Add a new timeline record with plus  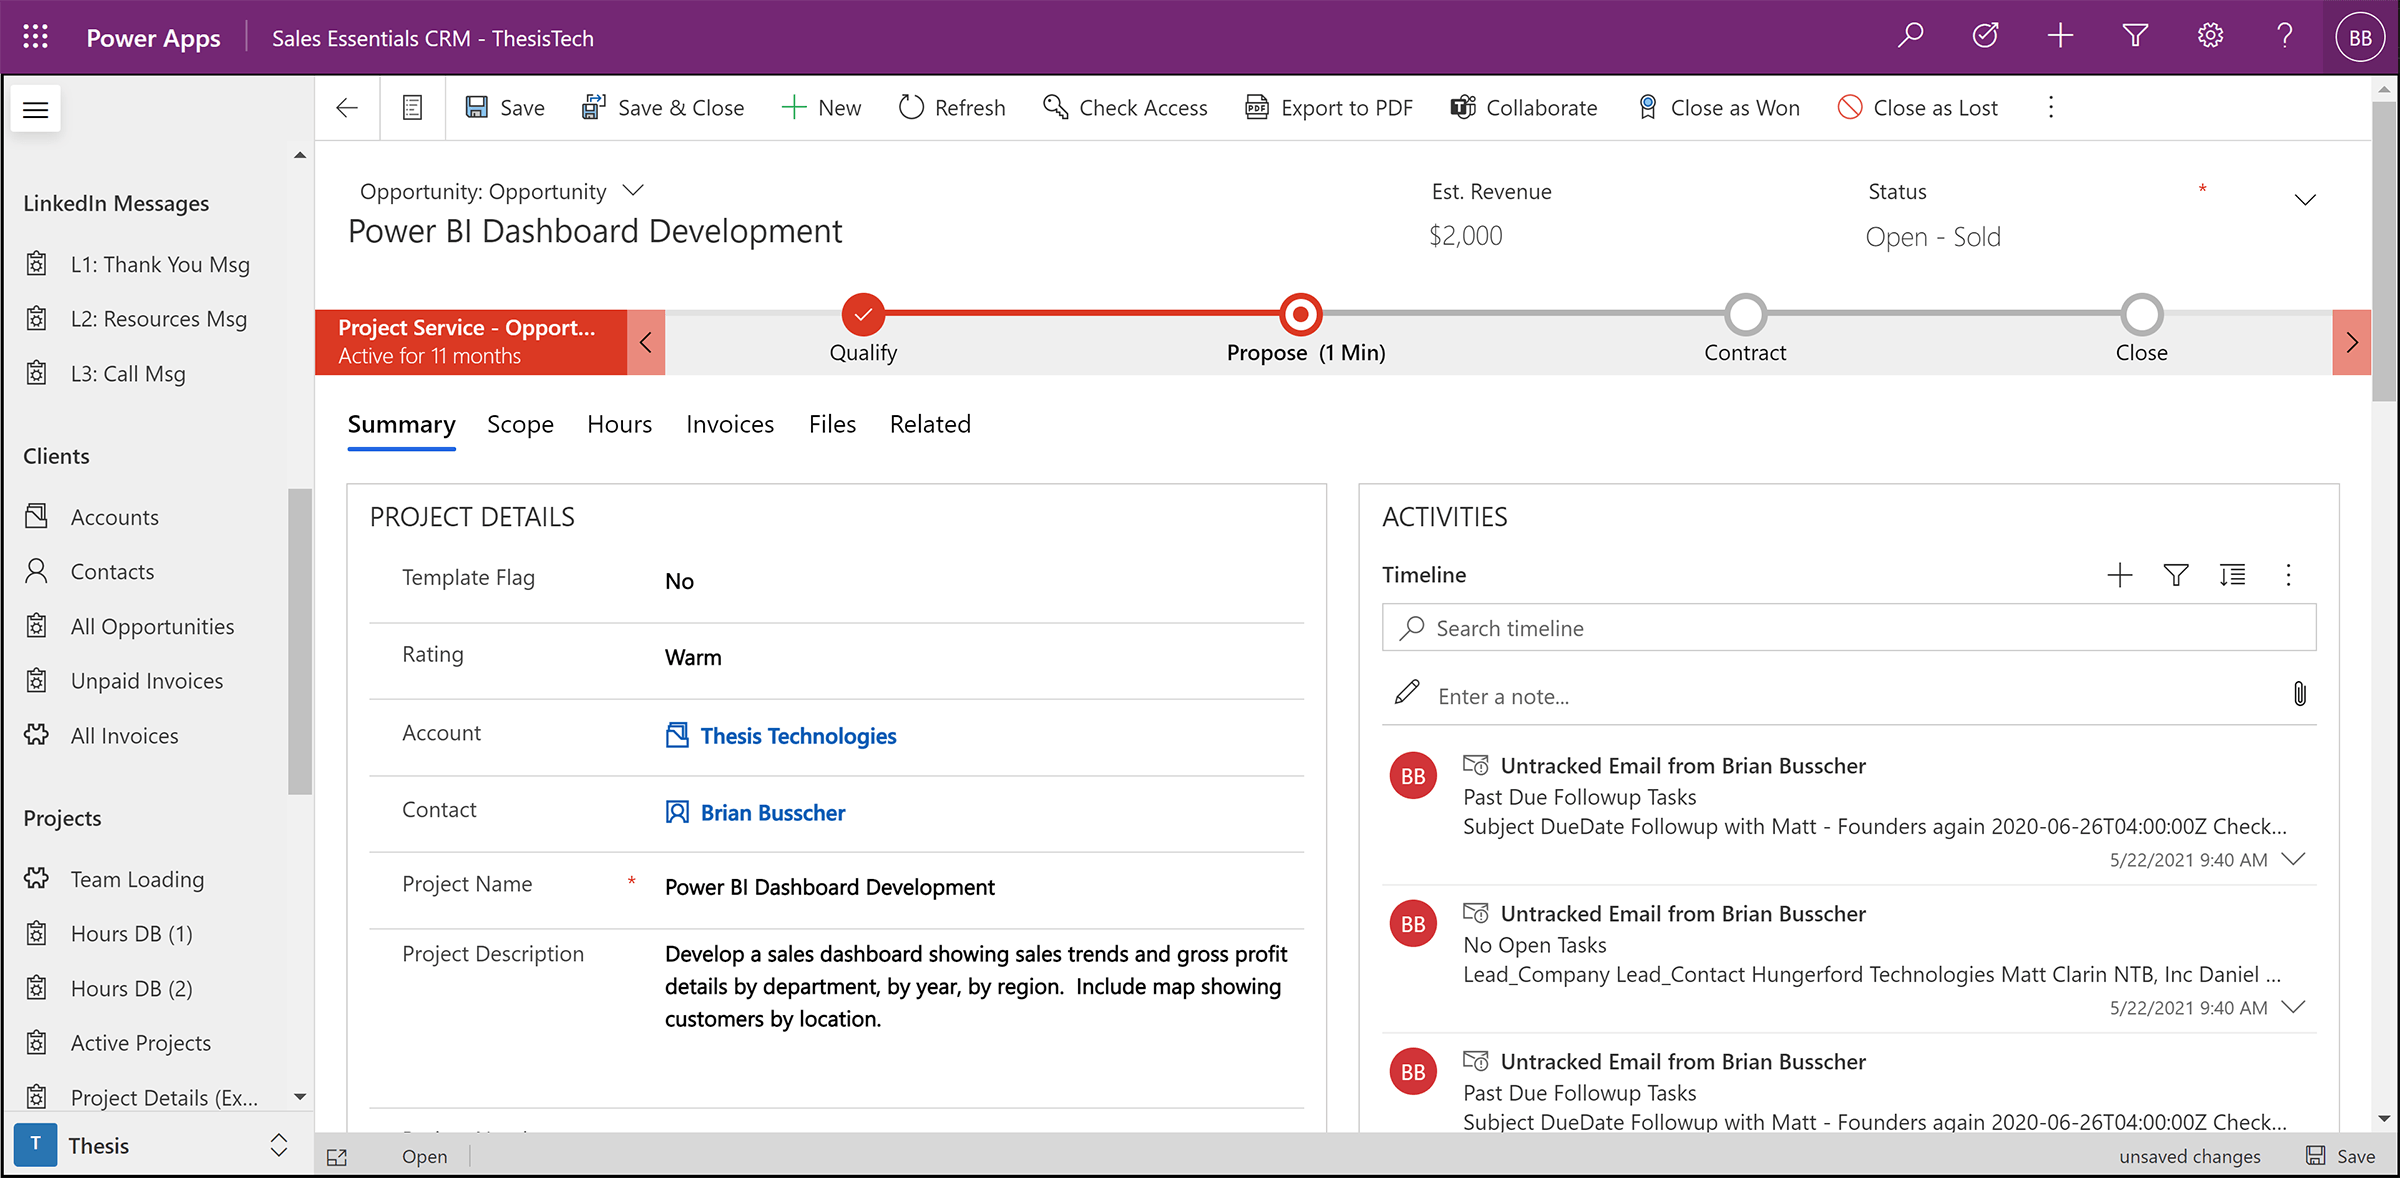pos(2119,575)
